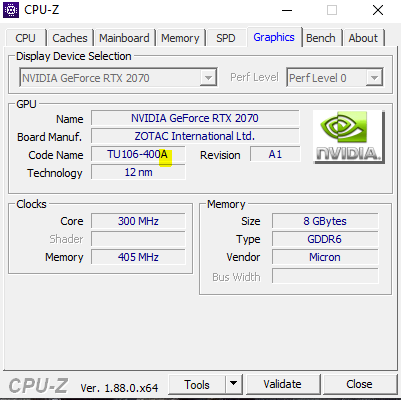Minimize the CPU-Z window
The image size is (401, 400).
point(287,10)
